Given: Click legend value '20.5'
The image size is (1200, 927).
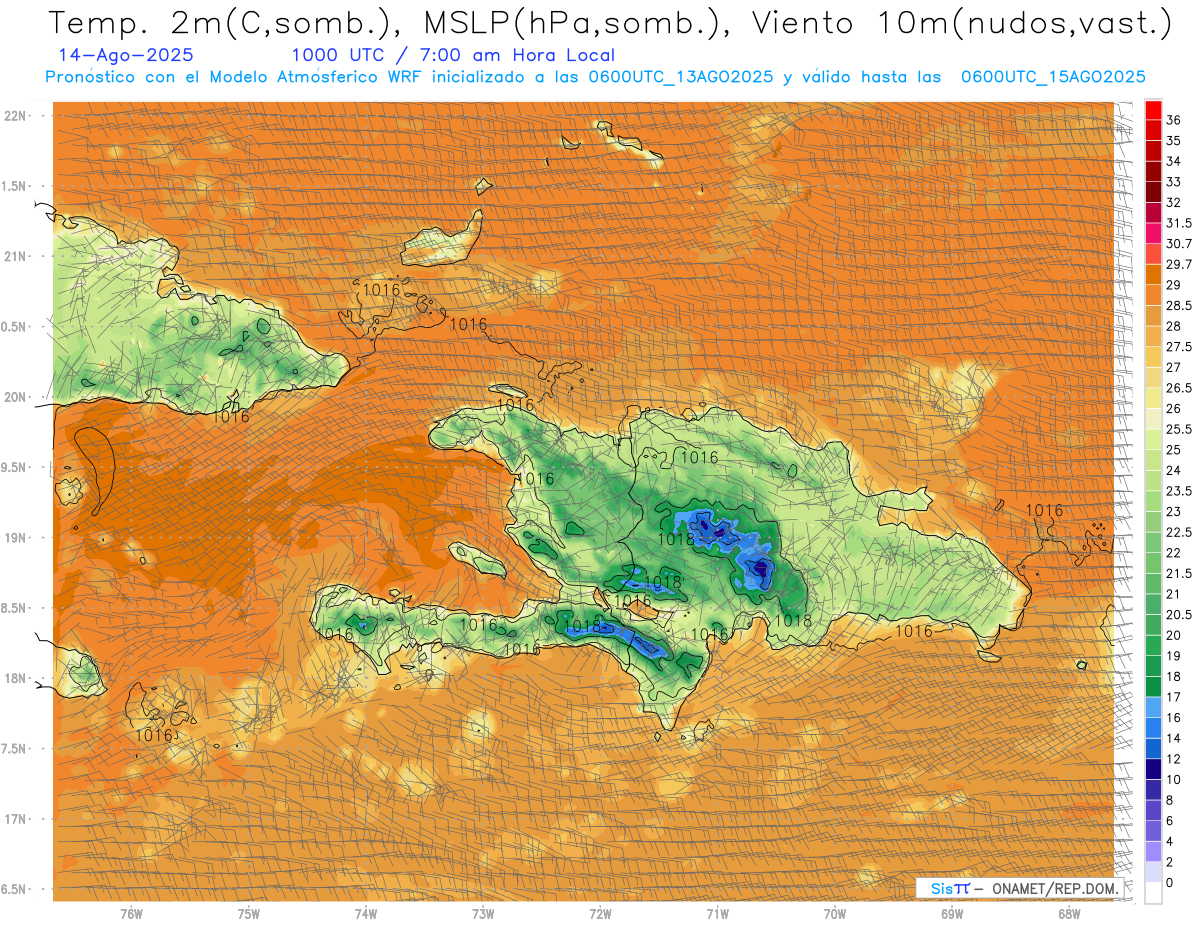Looking at the screenshot, I should (1179, 614).
